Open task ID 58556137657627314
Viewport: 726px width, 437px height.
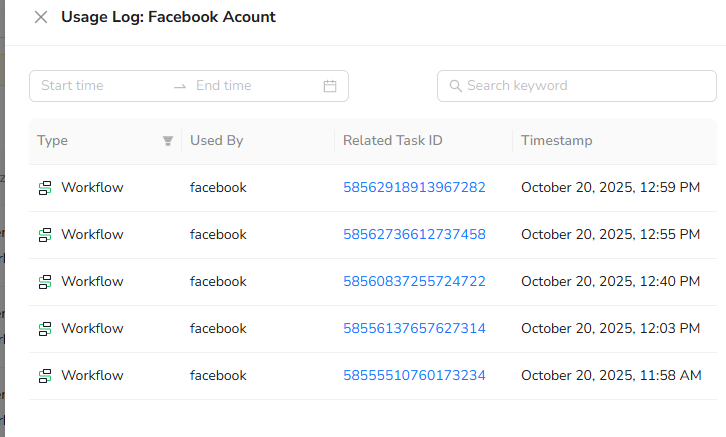pyautogui.click(x=414, y=328)
